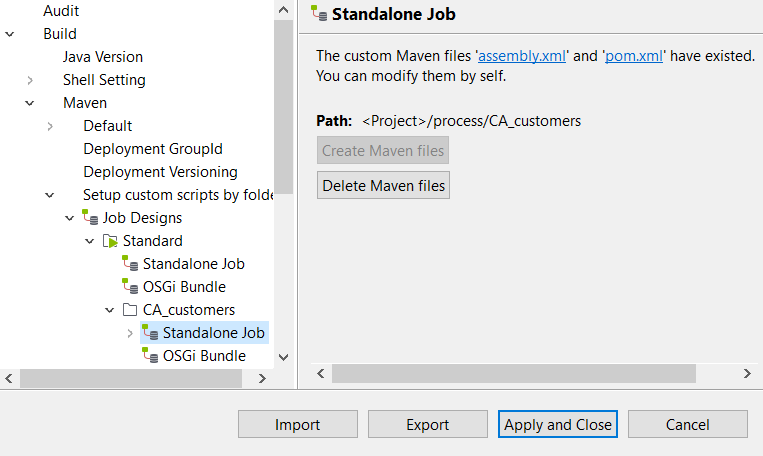Open the pom.xml link
This screenshot has width=763, height=456.
[x=634, y=56]
